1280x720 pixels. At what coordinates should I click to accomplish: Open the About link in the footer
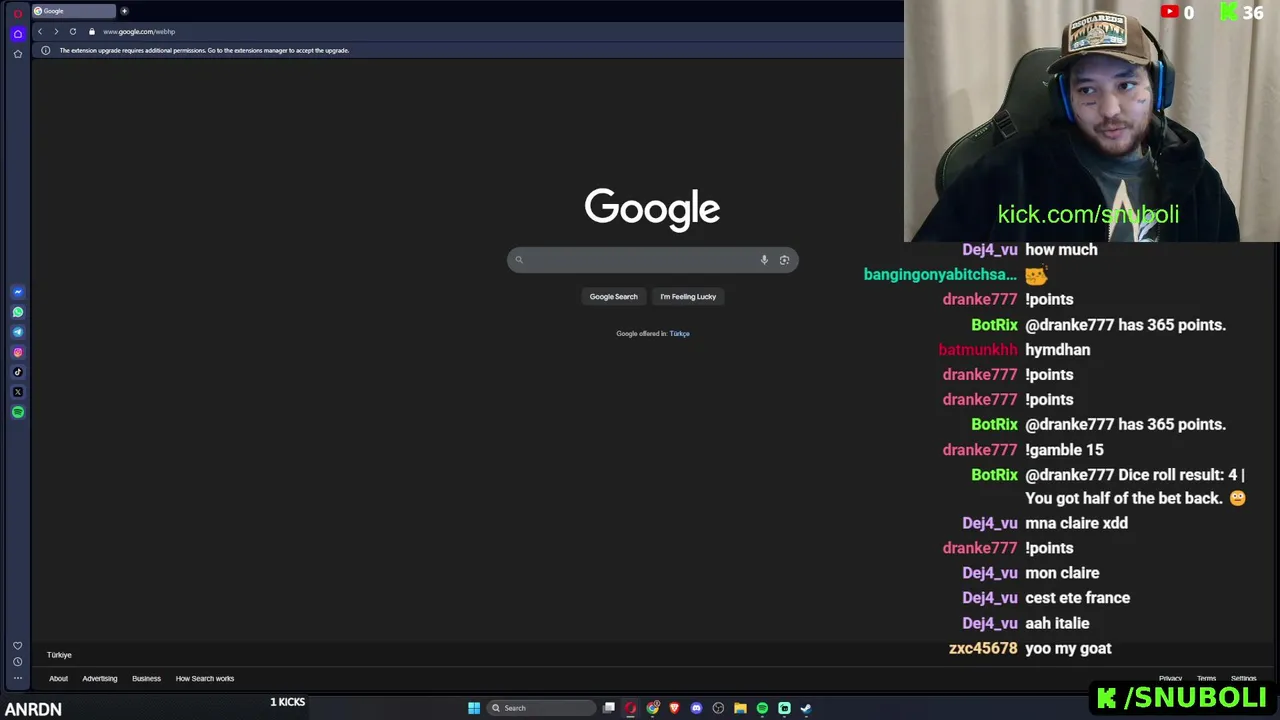pyautogui.click(x=58, y=678)
